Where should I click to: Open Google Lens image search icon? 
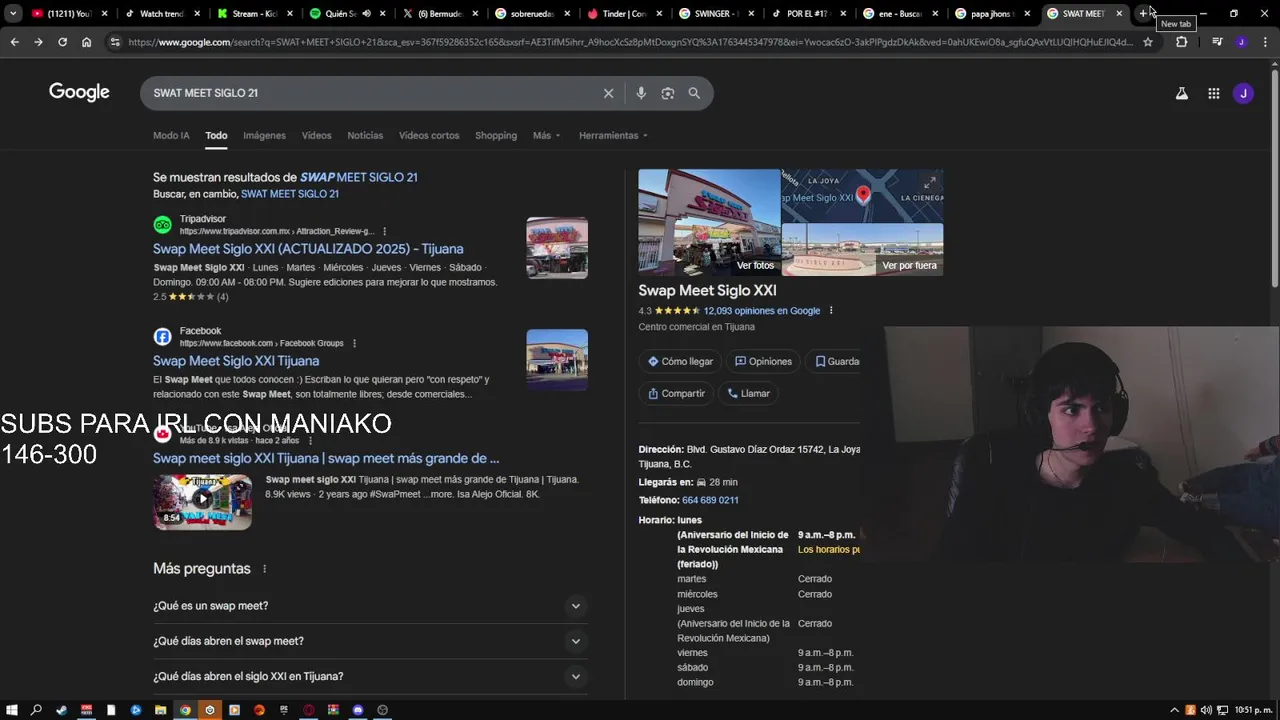click(x=667, y=93)
